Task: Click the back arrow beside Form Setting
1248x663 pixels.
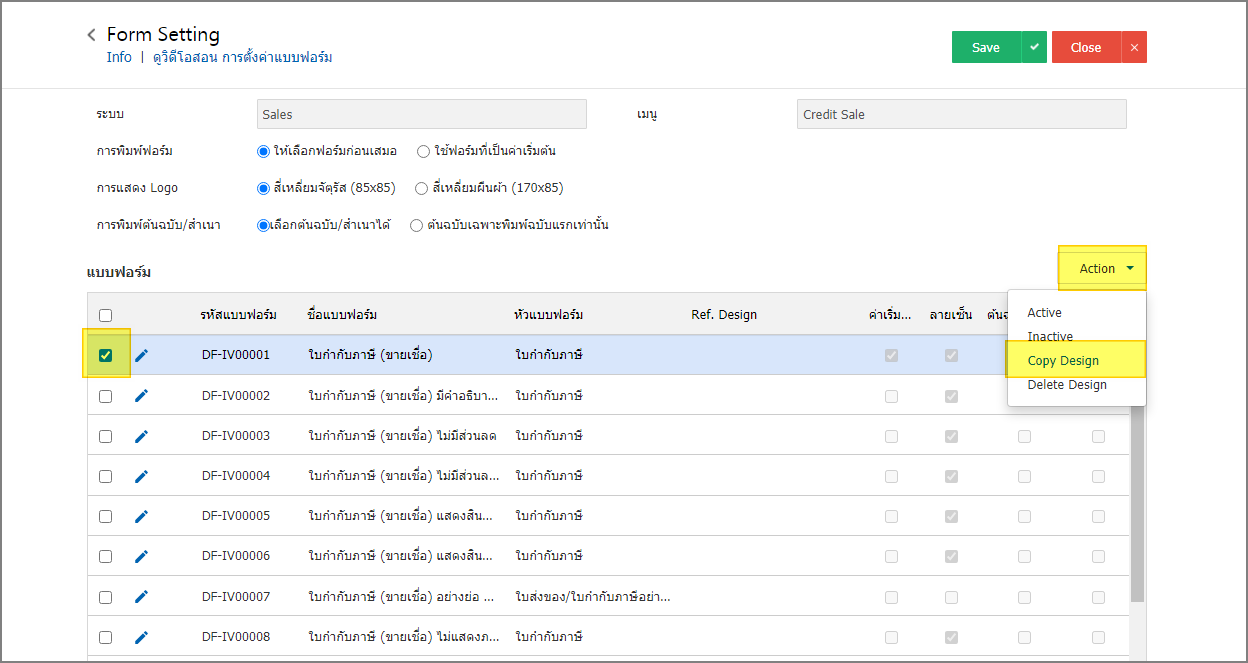Action: click(92, 35)
